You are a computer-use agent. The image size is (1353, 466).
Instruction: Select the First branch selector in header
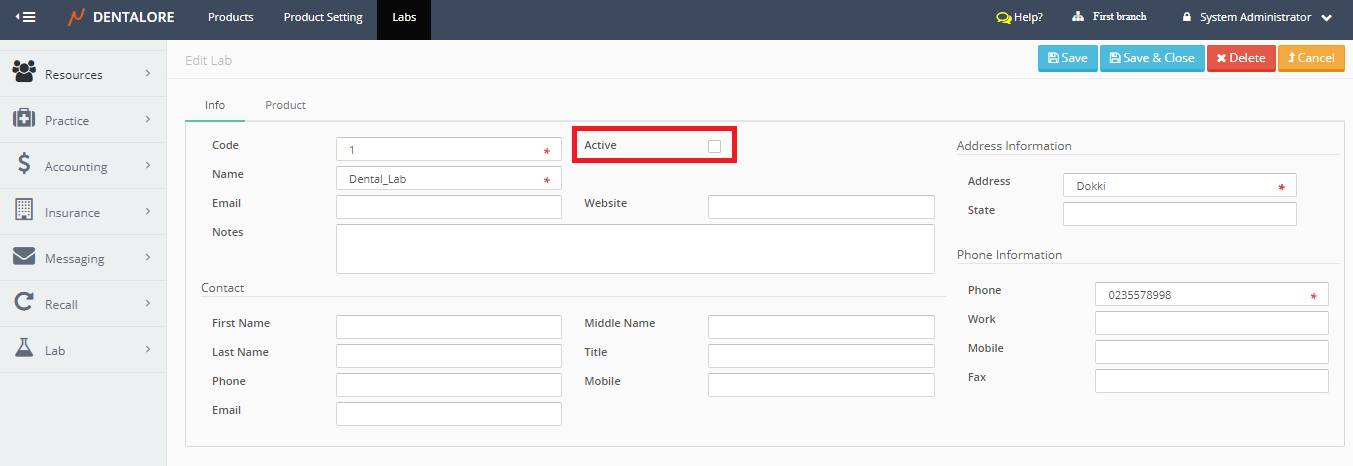[1109, 17]
